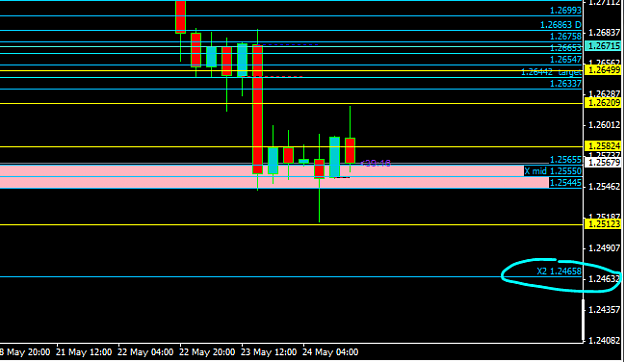Select the 1.26653 level label
This screenshot has width=625, height=362.
(x=566, y=48)
